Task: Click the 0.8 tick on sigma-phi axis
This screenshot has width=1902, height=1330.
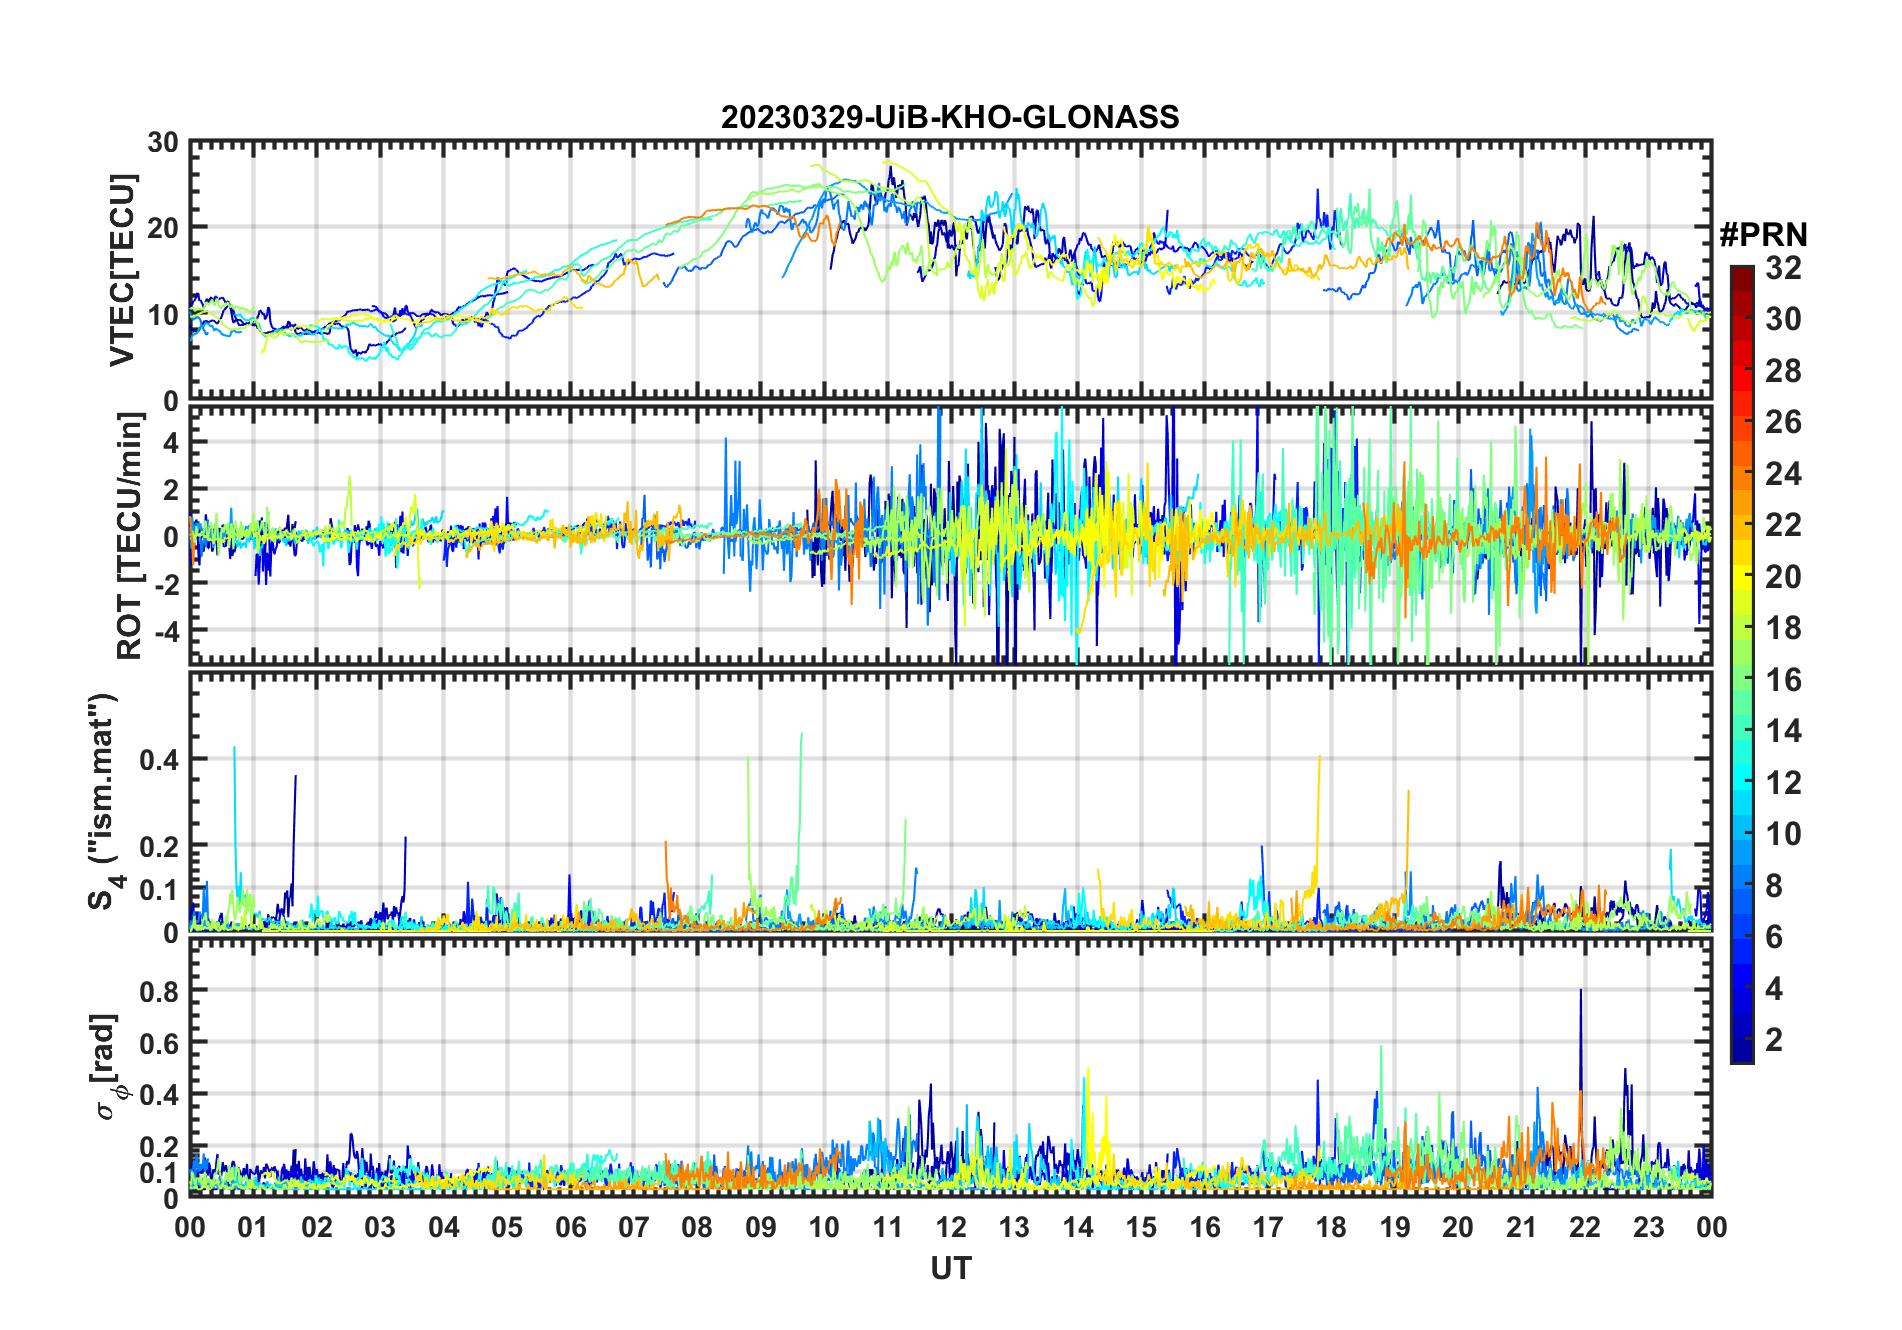Action: click(159, 991)
